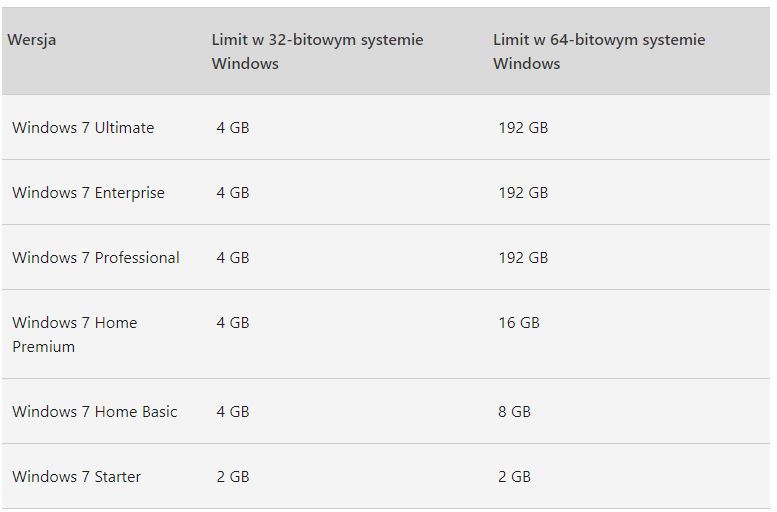Select Starter's 64-bit 2 GB value
777x512 pixels.
[x=514, y=477]
